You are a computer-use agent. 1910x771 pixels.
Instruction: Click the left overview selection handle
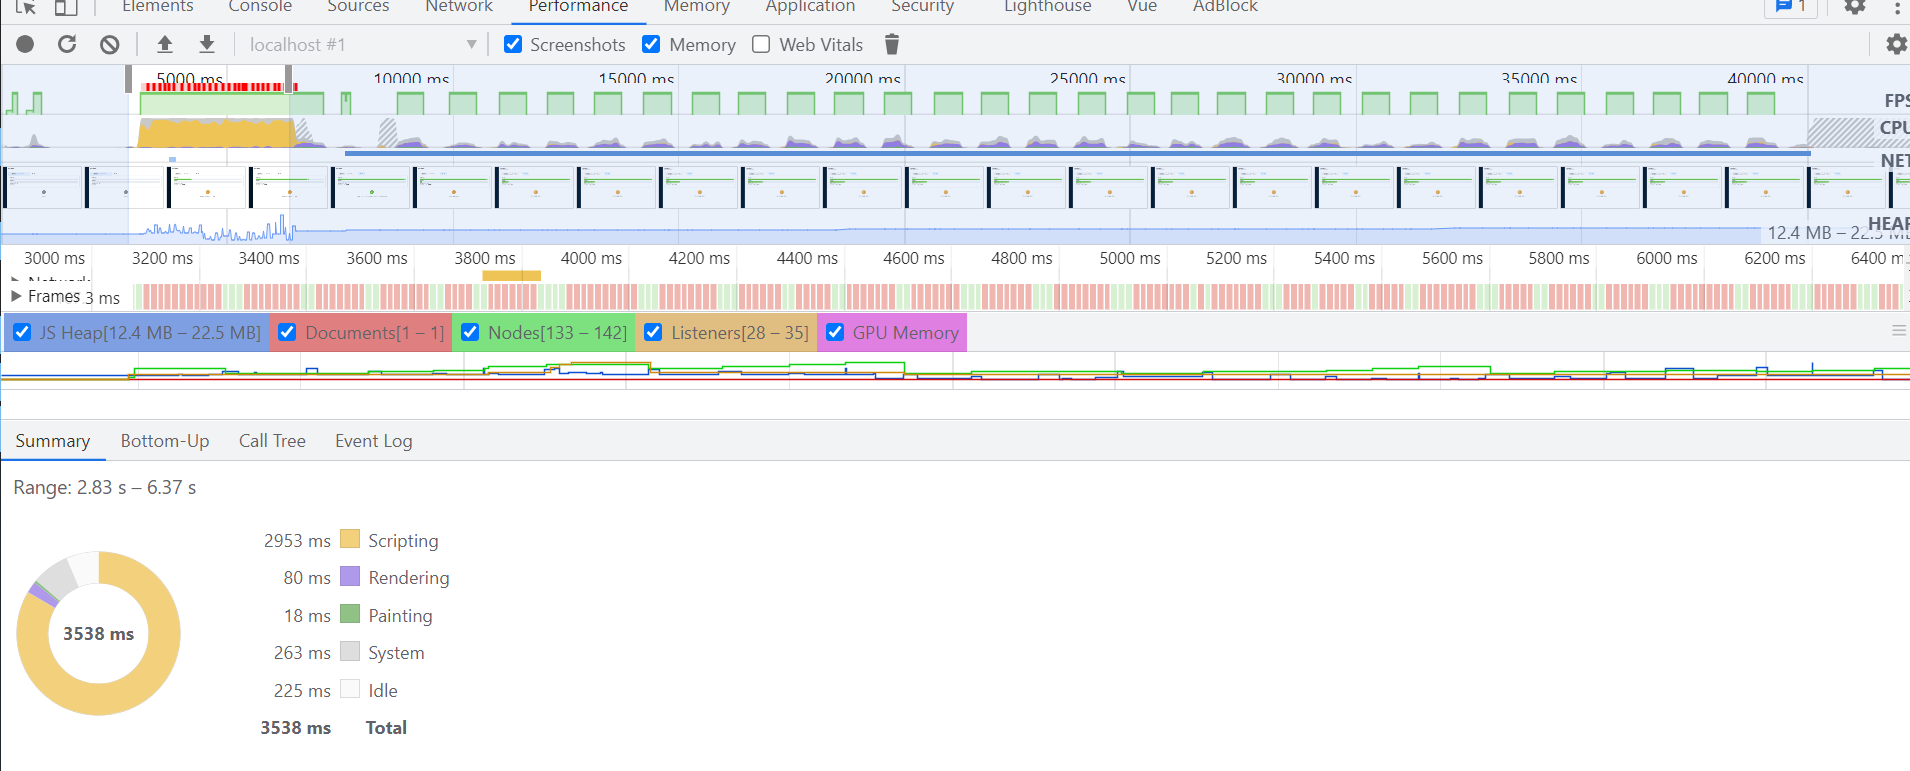point(128,78)
